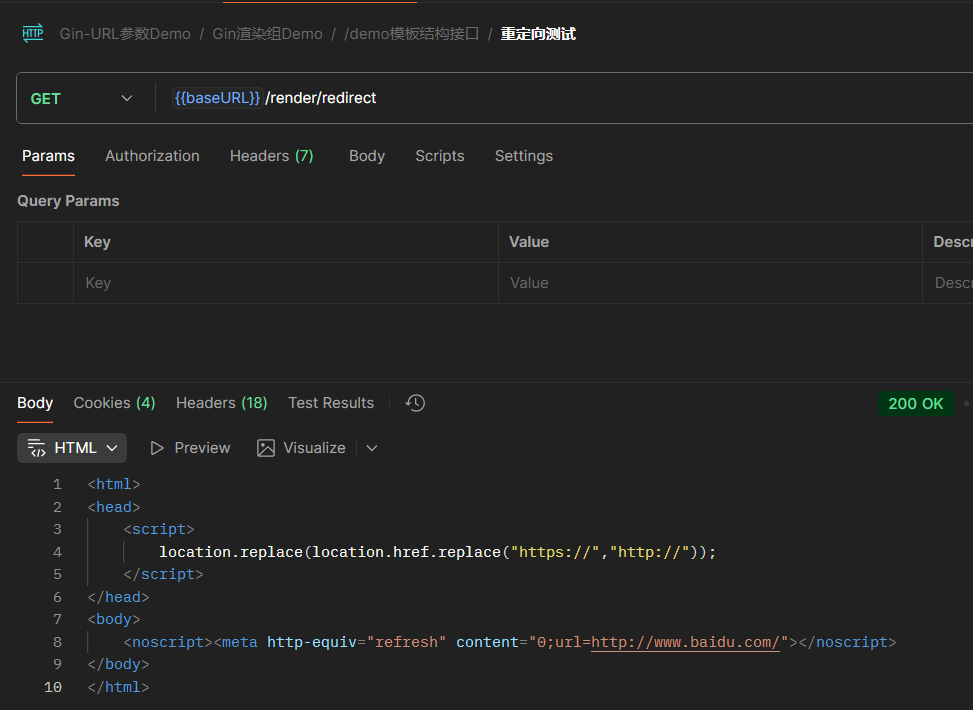Click the Visualize chart icon
973x710 pixels.
pos(266,448)
